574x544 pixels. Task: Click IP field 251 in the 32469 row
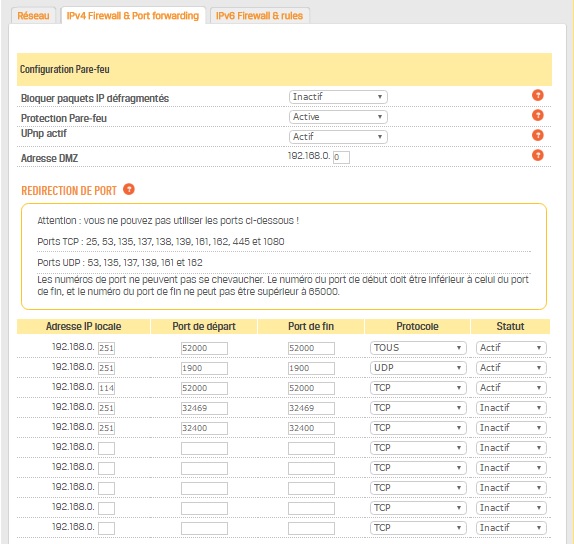(107, 408)
